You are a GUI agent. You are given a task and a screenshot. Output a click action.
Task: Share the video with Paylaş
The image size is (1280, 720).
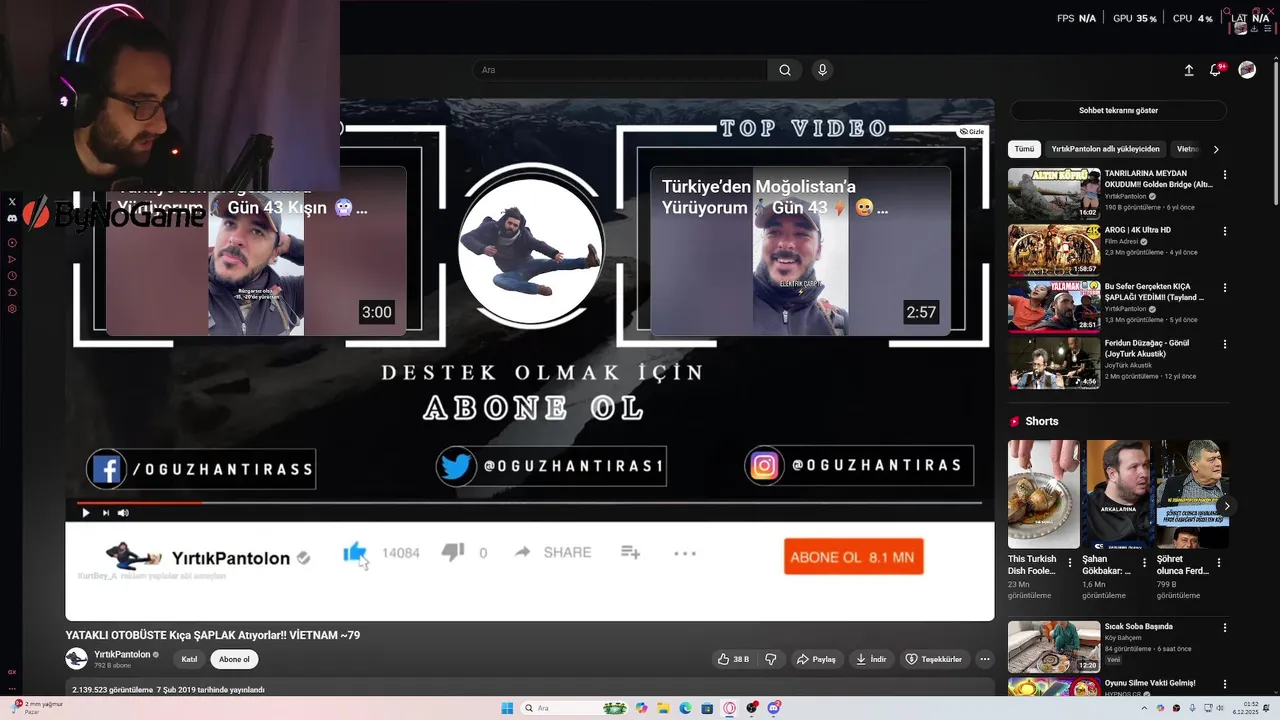pyautogui.click(x=816, y=659)
